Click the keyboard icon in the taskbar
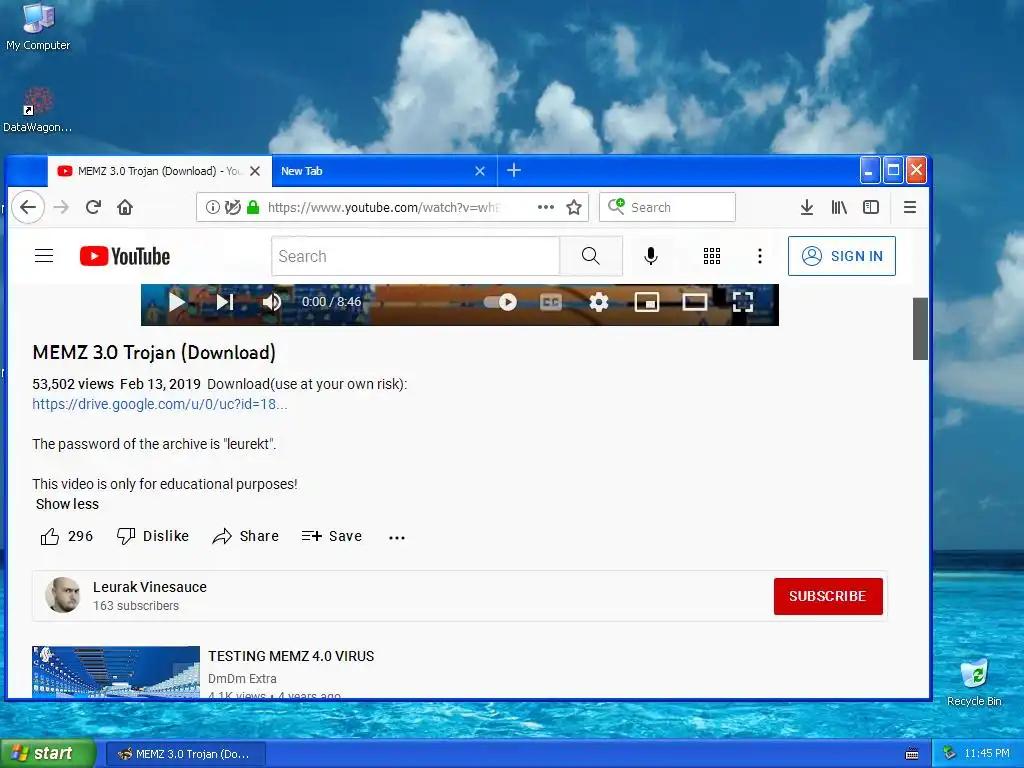The image size is (1024, 768). 912,754
